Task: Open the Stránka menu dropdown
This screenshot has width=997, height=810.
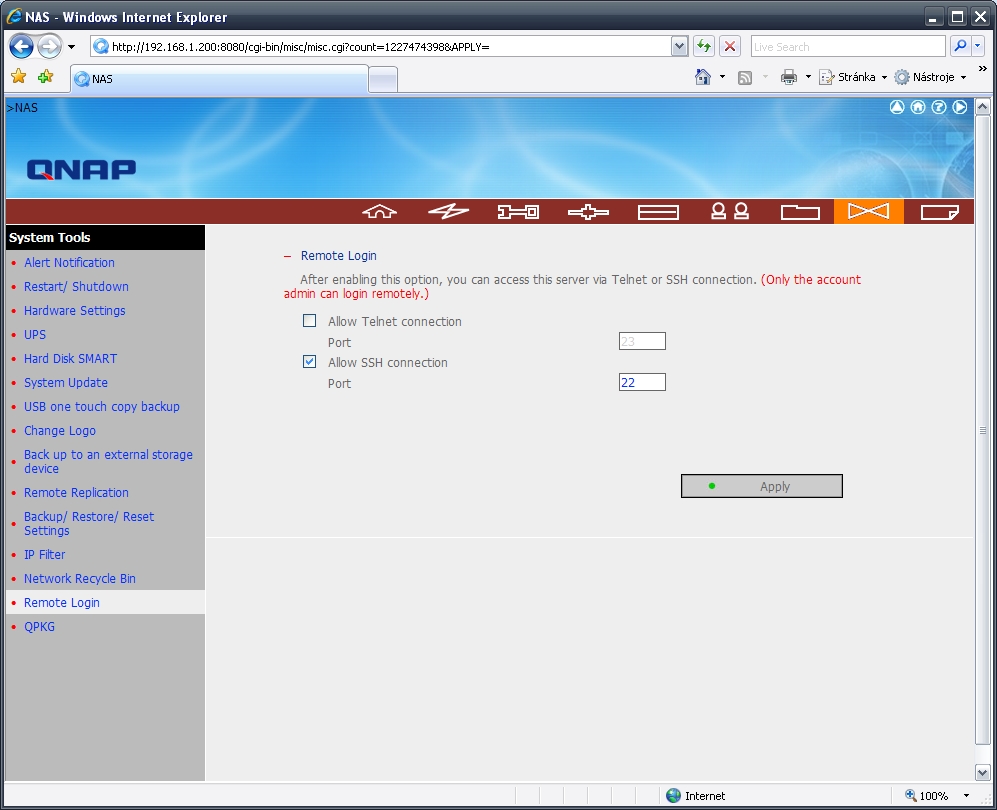Action: (853, 77)
